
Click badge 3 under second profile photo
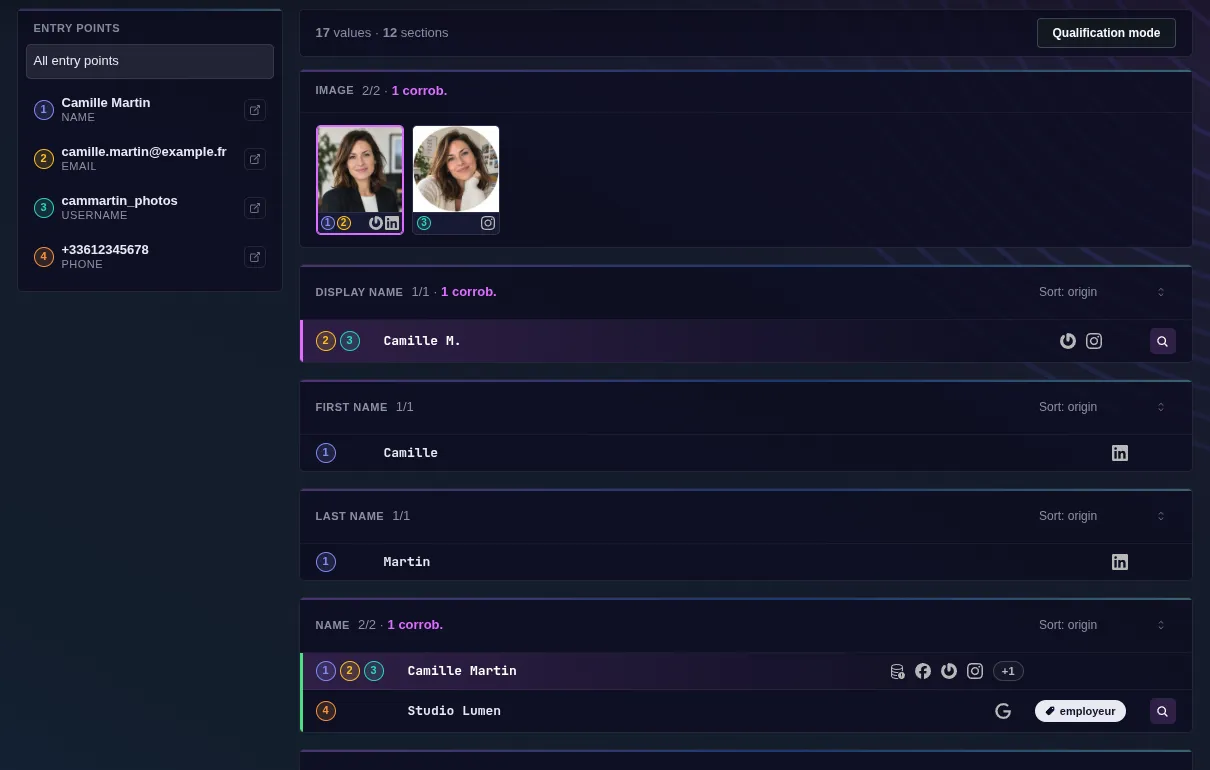pos(424,223)
